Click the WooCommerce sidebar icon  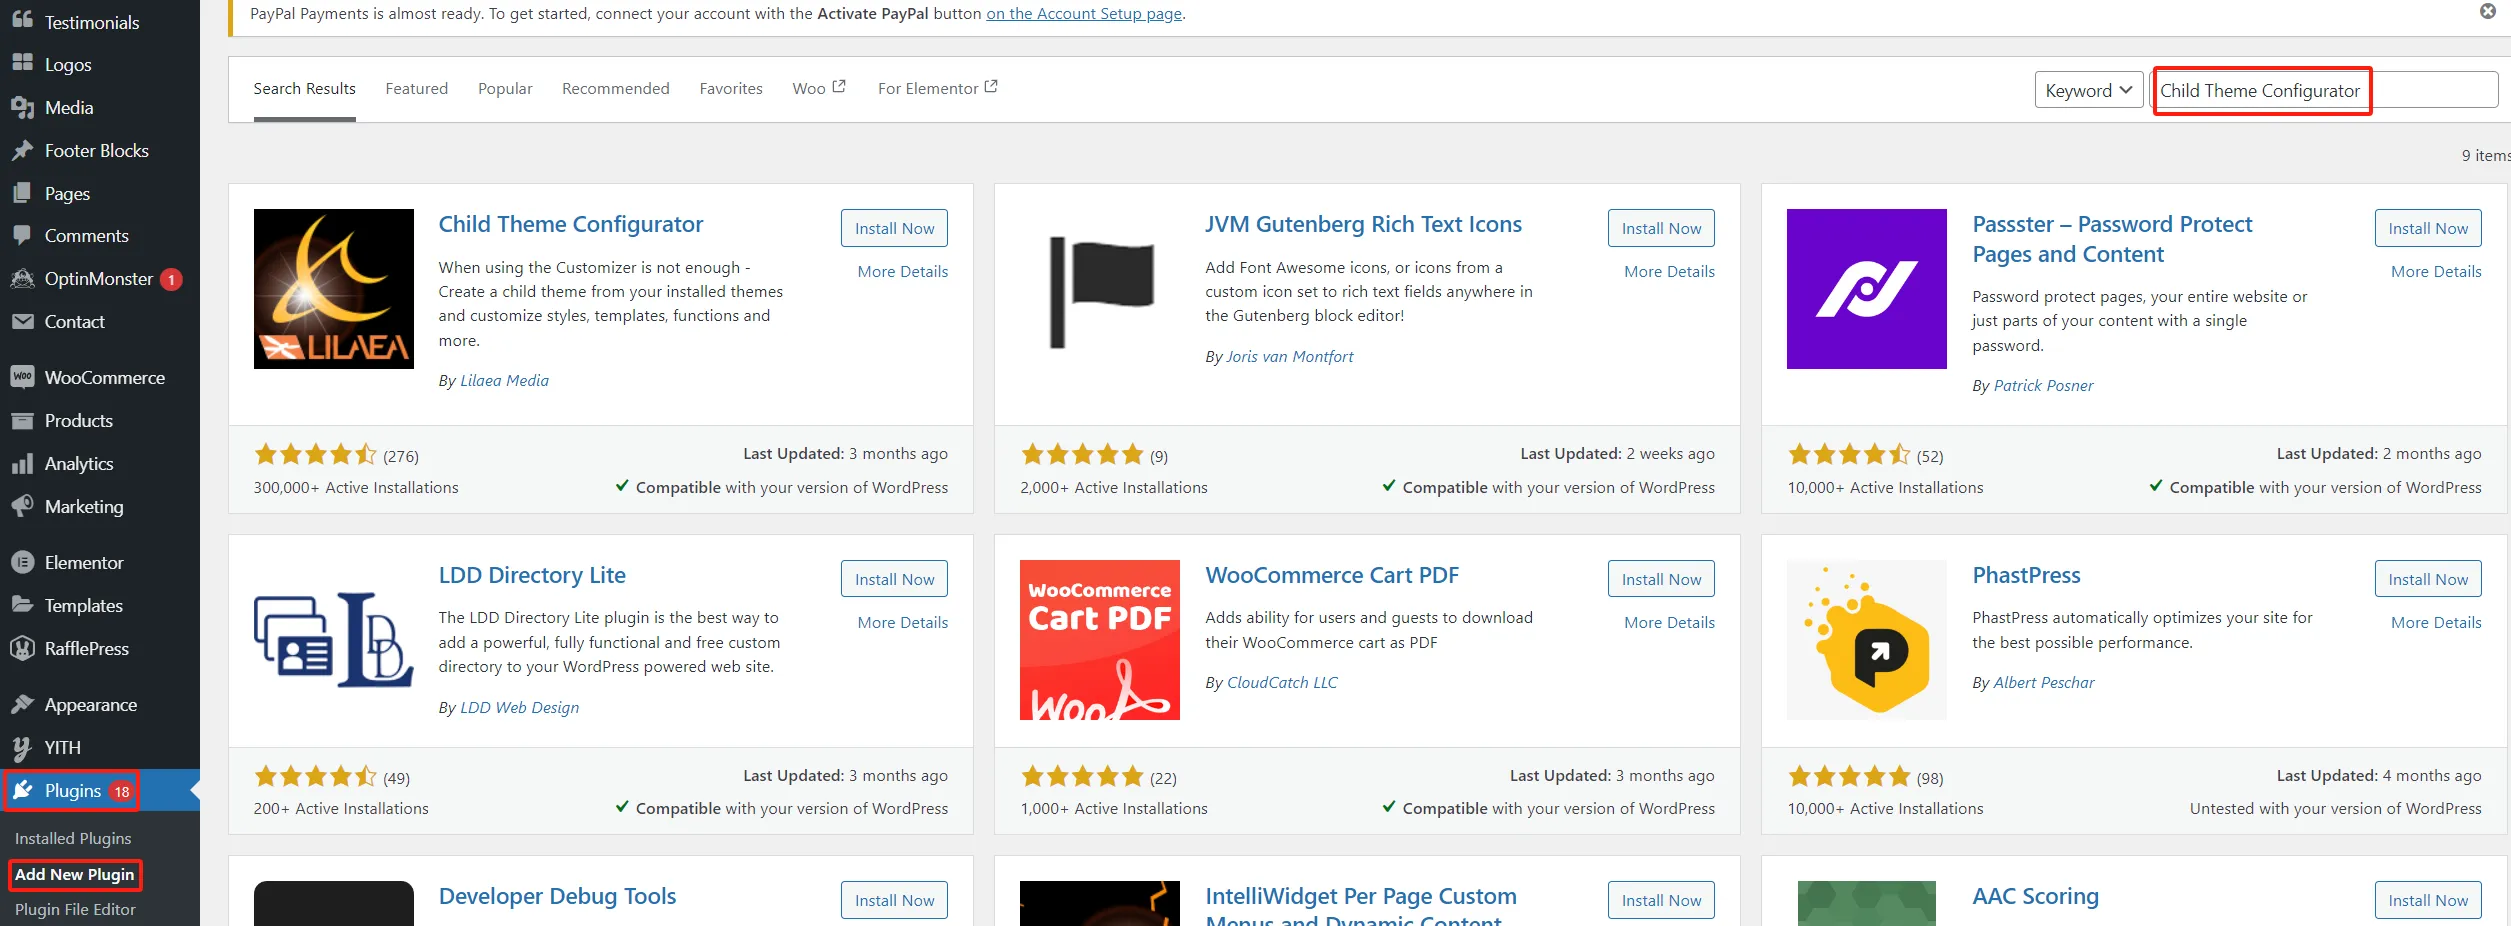[22, 377]
